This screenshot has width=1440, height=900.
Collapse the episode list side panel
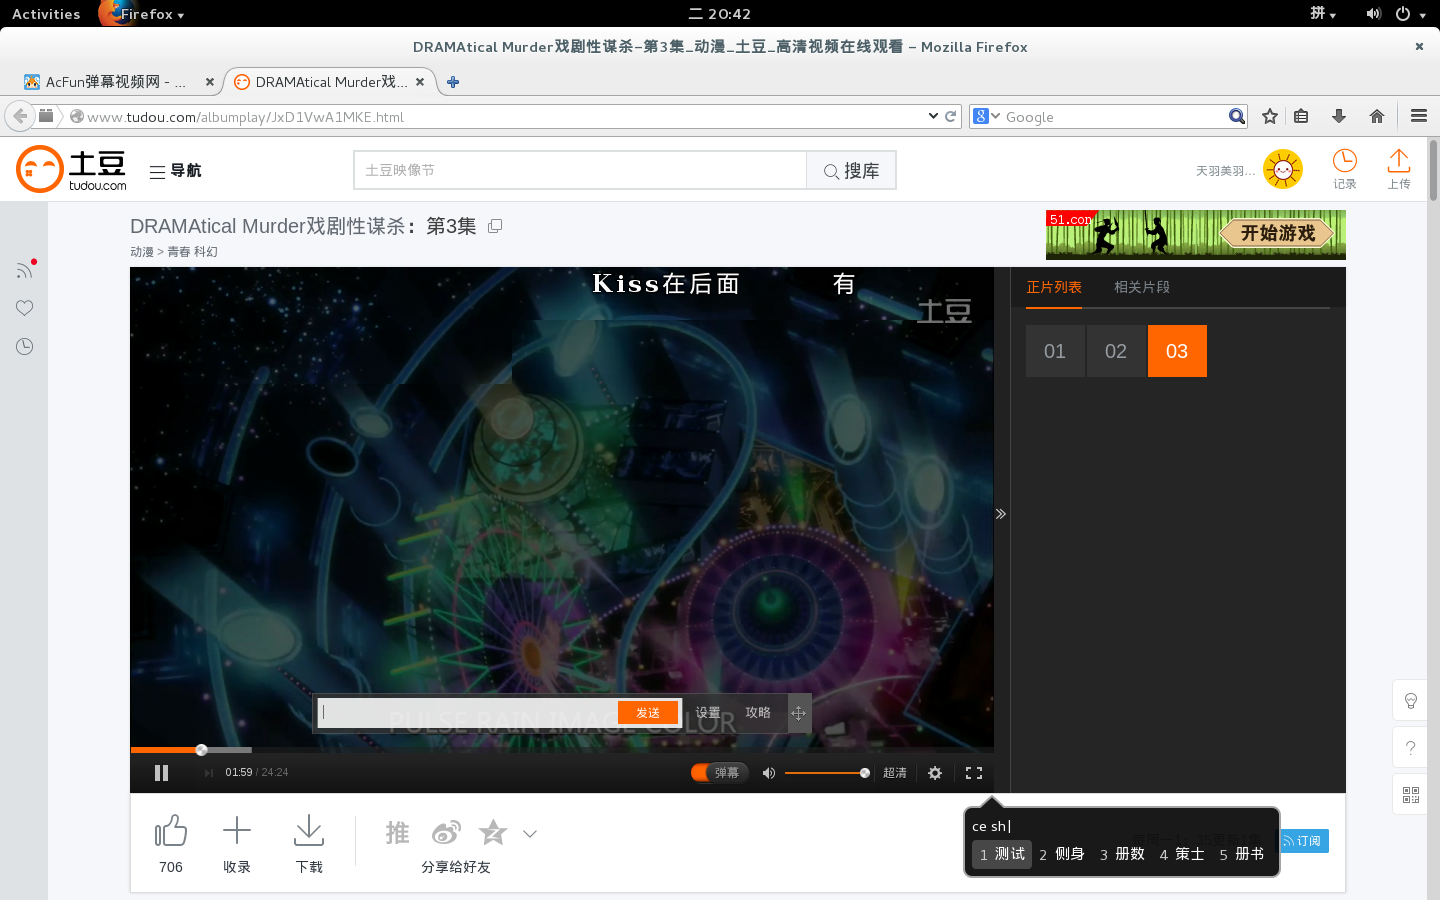point(1001,514)
